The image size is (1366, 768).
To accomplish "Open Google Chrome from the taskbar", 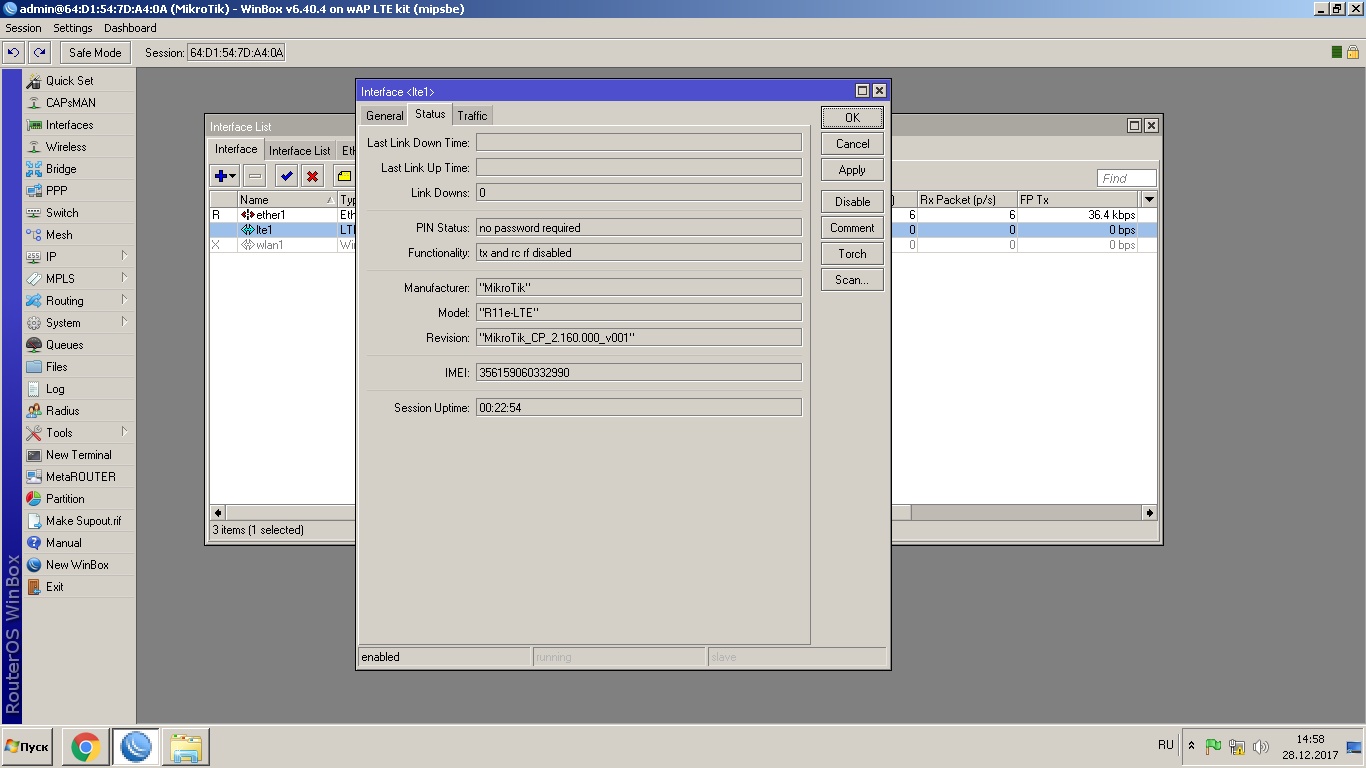I will click(x=85, y=747).
